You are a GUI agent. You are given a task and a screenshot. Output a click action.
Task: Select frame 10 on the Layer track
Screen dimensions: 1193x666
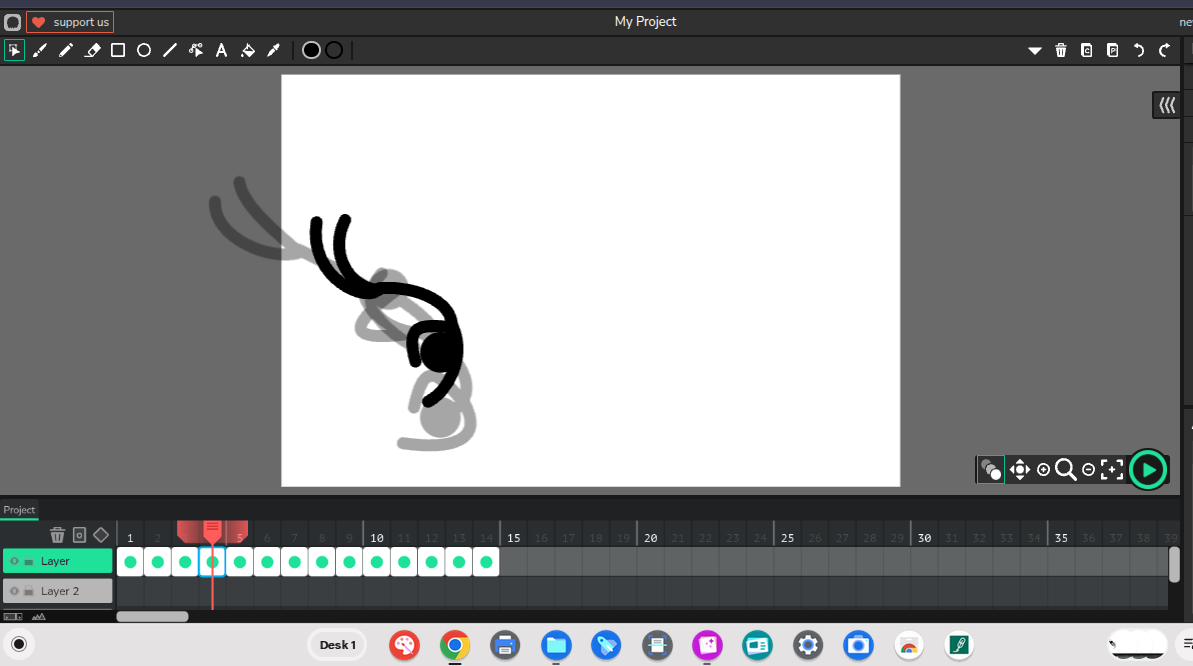point(376,562)
